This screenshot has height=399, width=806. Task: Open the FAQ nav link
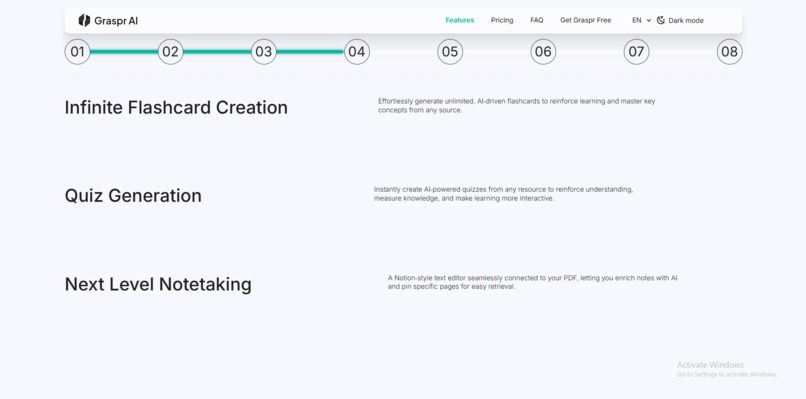pos(537,21)
